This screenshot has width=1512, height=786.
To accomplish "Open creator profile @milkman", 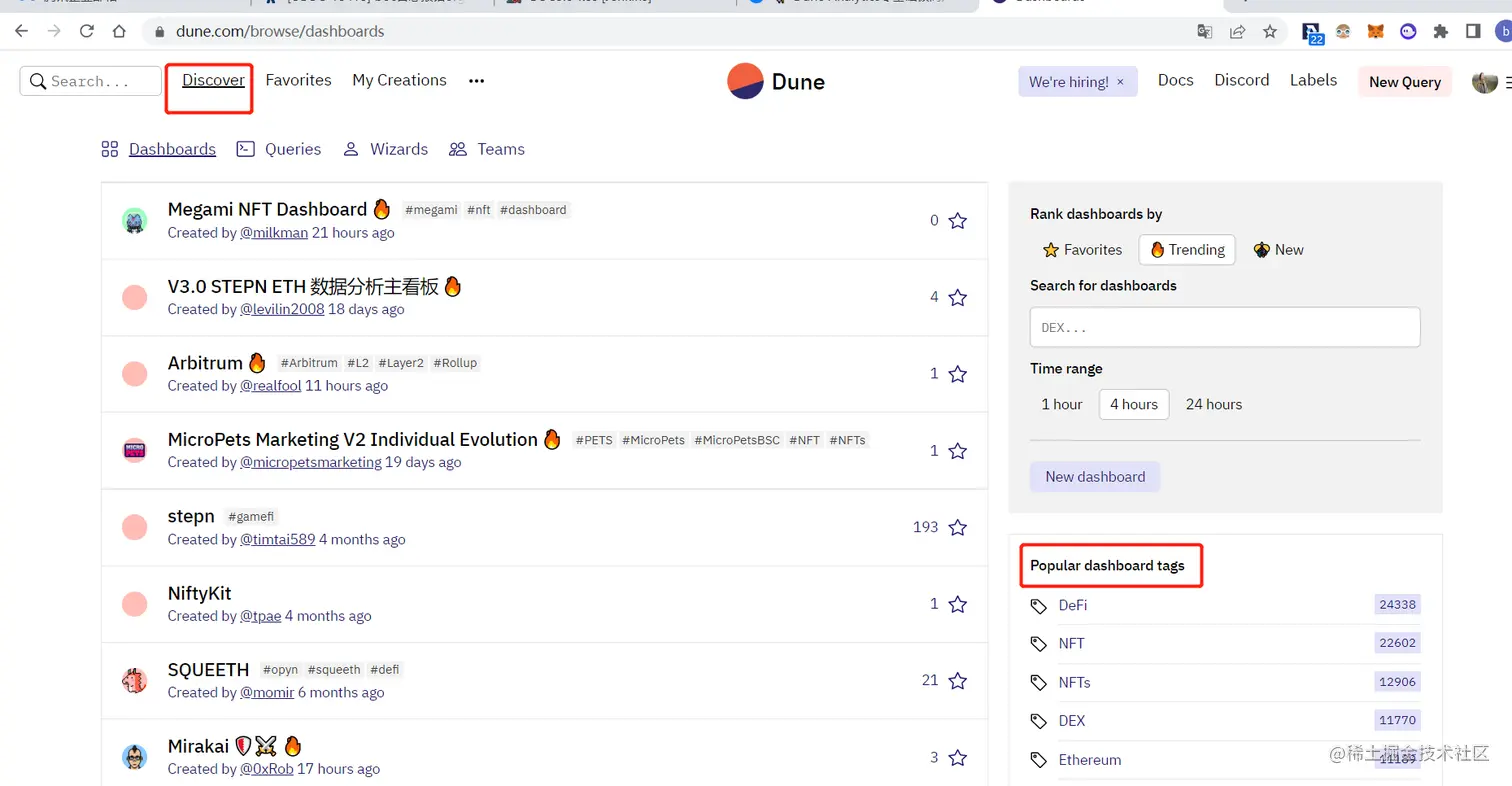I will click(274, 233).
